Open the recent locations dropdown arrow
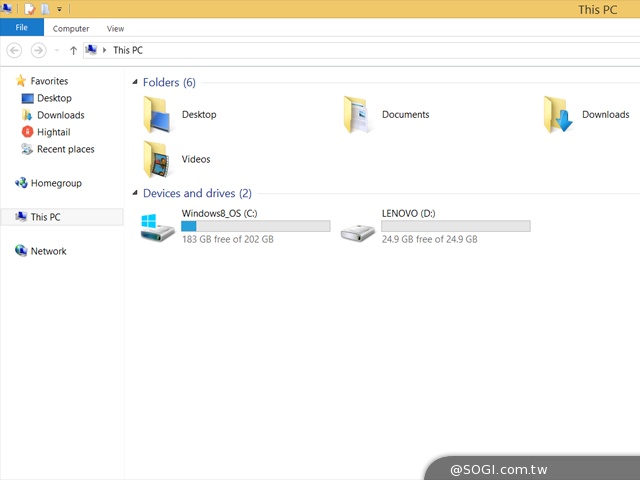 click(x=56, y=50)
